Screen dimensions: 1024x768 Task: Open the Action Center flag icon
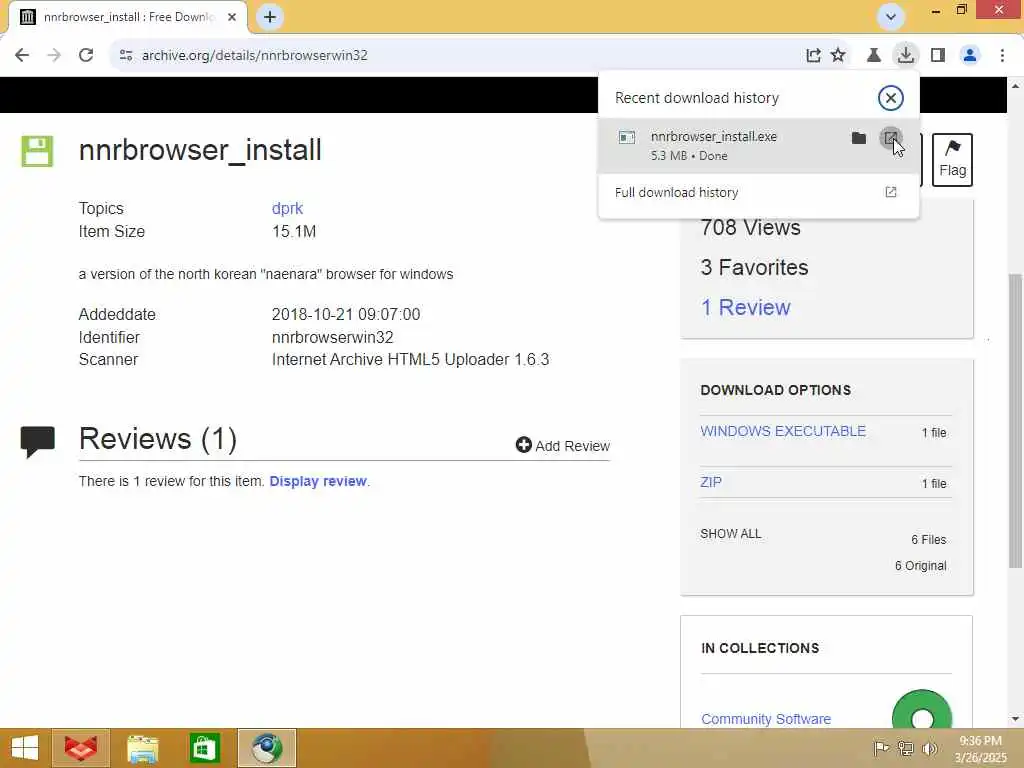pyautogui.click(x=880, y=748)
